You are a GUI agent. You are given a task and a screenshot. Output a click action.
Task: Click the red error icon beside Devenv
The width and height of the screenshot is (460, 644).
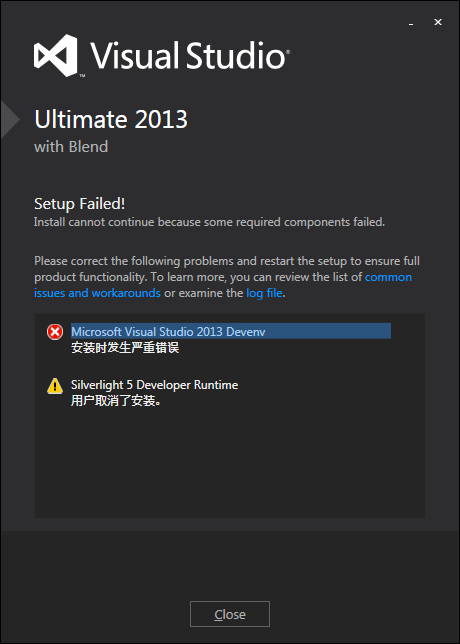tap(55, 331)
